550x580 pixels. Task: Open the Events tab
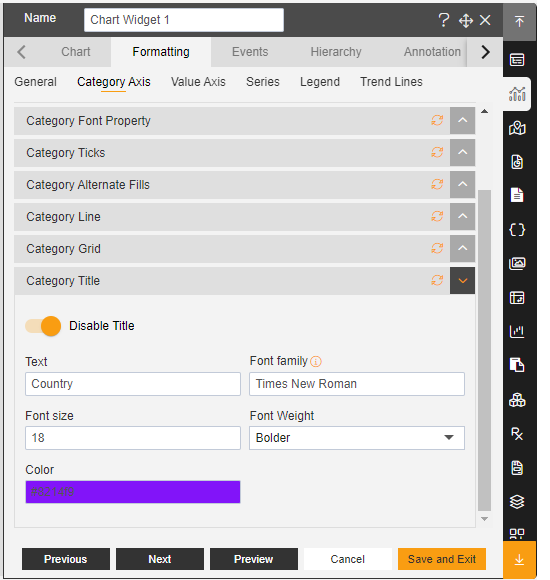(250, 52)
